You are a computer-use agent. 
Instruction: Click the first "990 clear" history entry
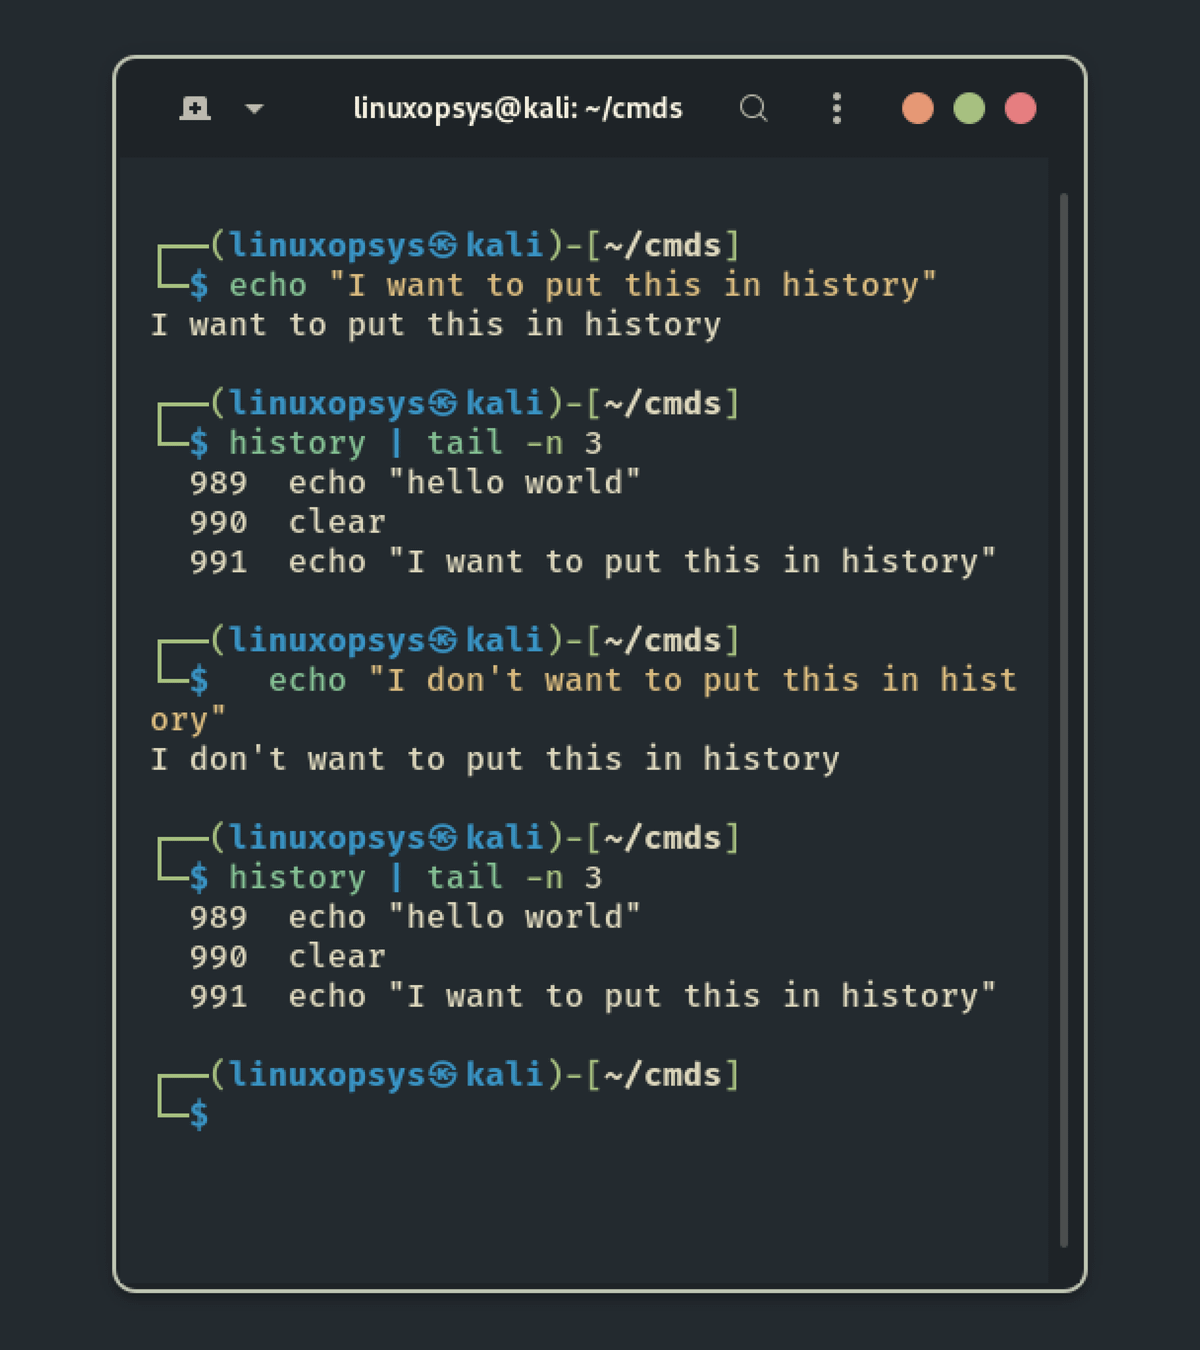(x=287, y=522)
